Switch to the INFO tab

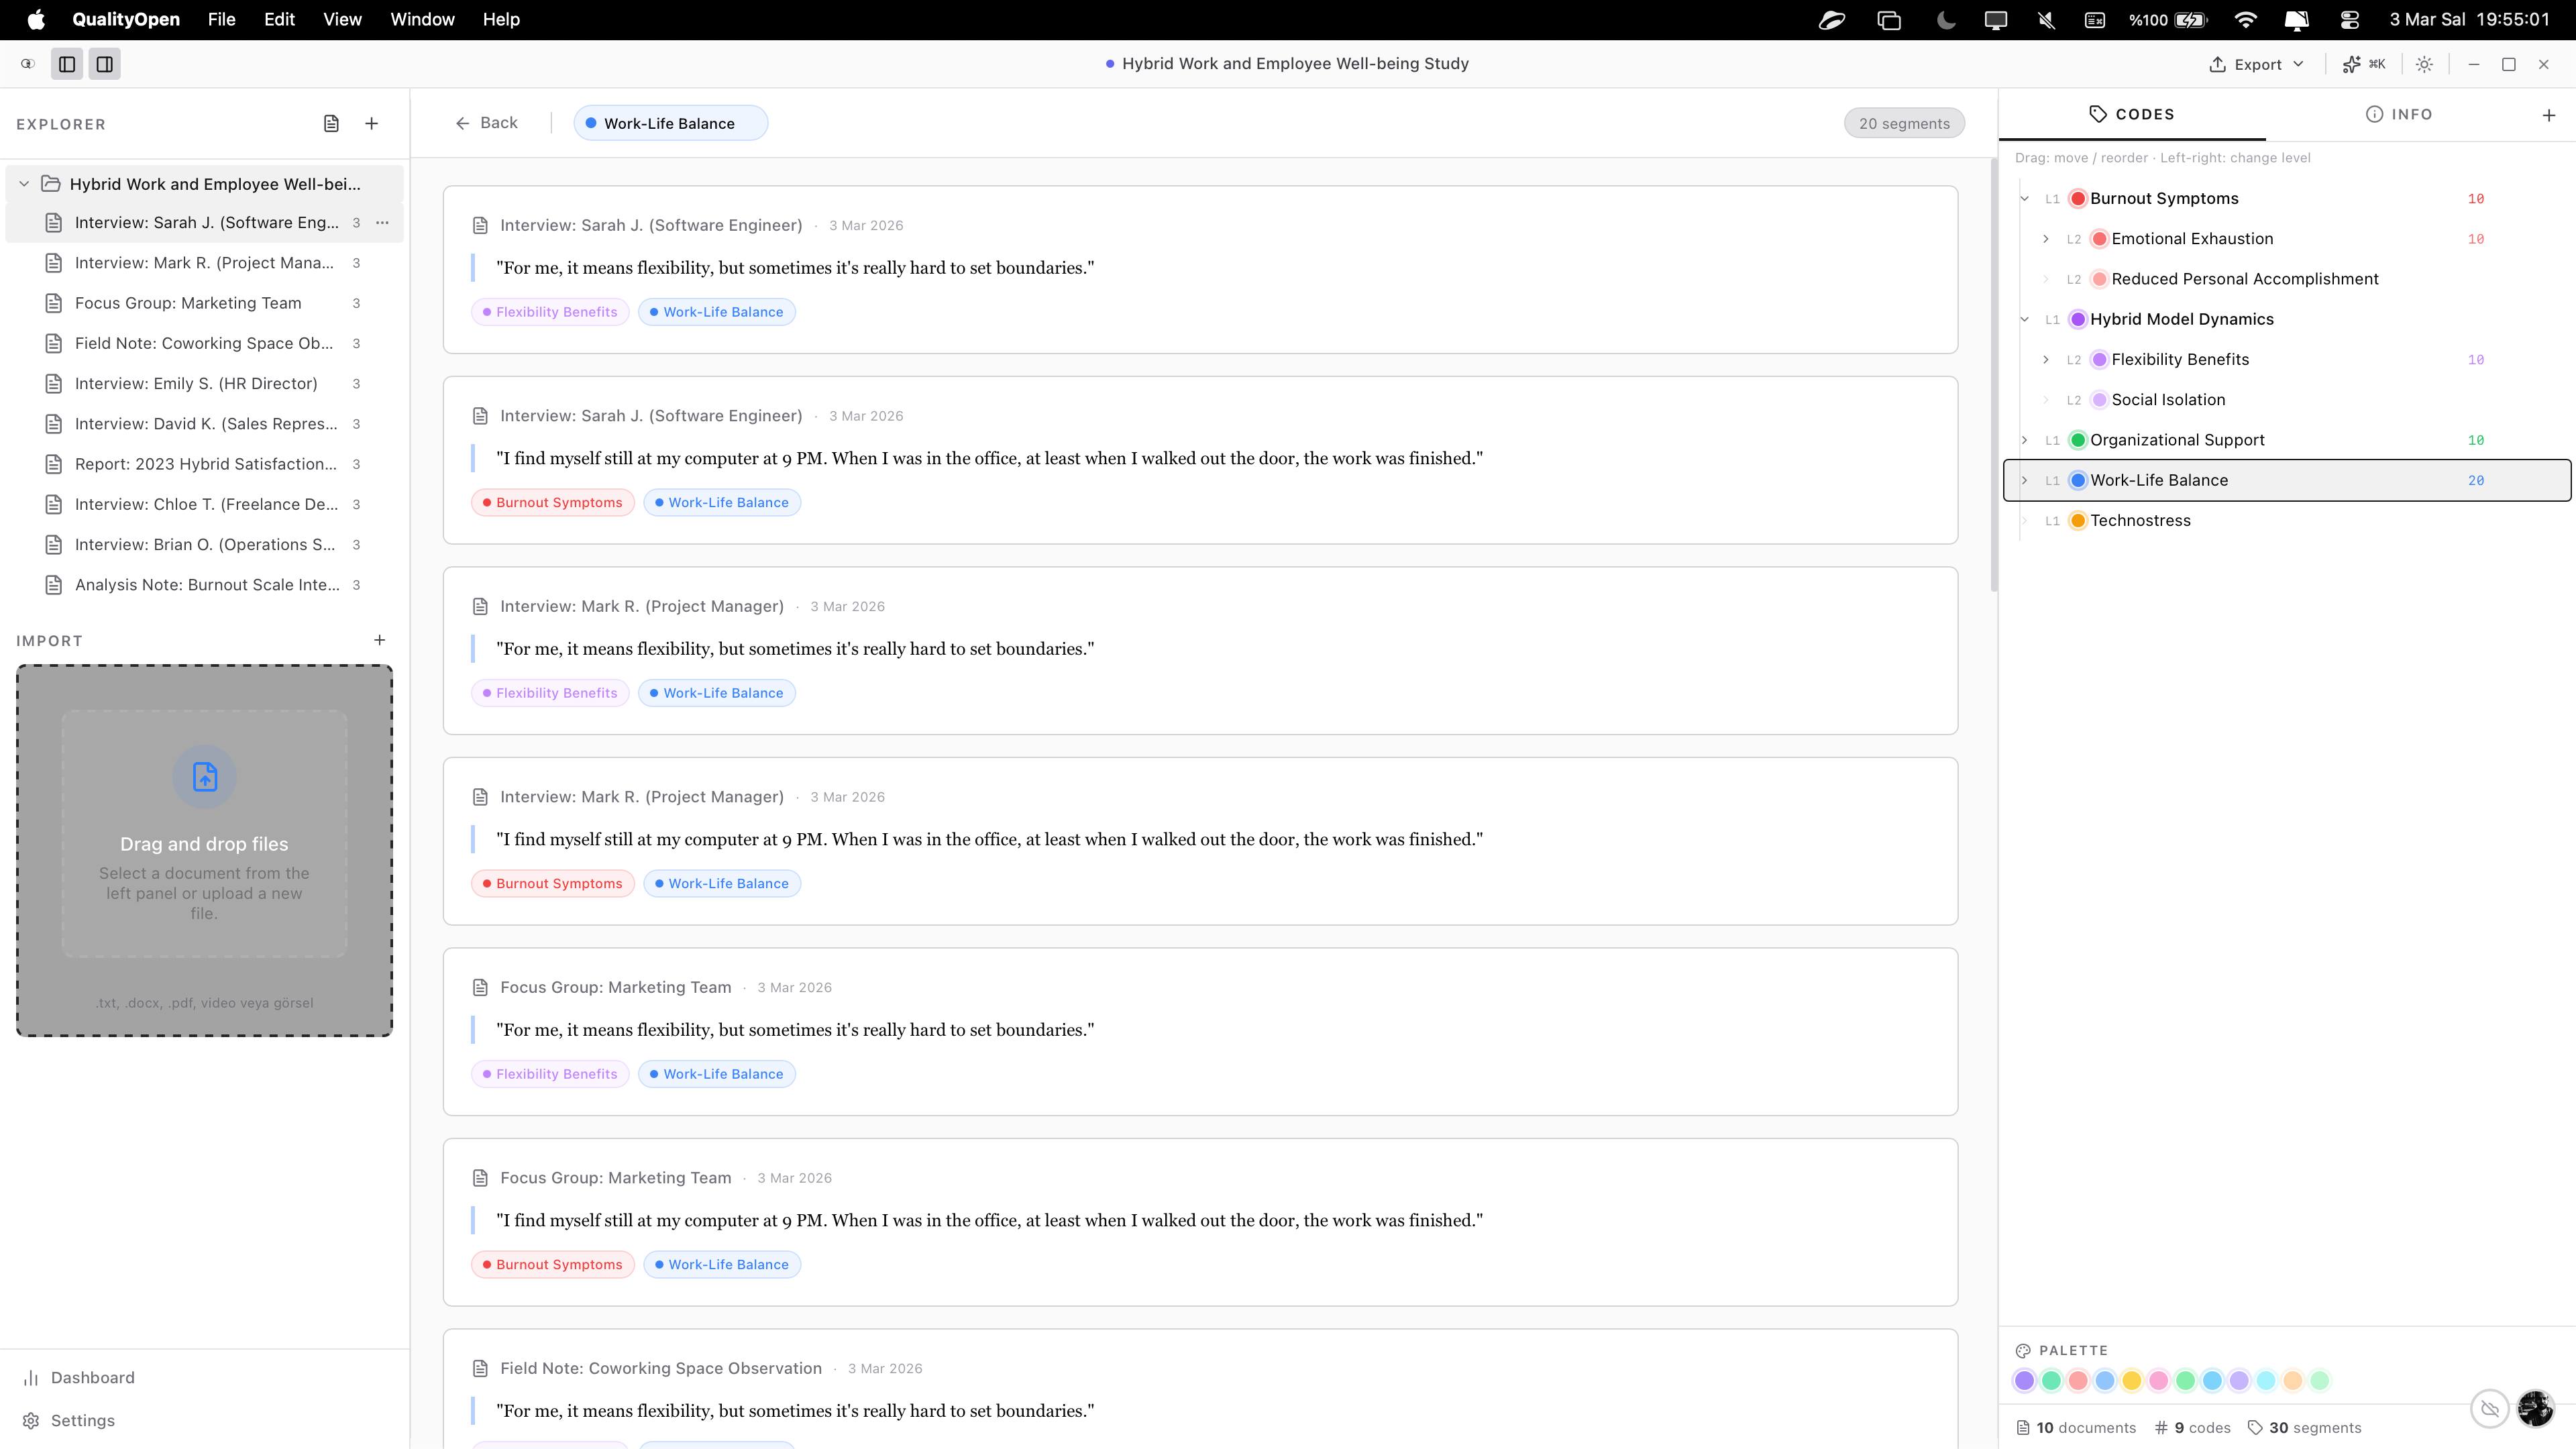2398,115
